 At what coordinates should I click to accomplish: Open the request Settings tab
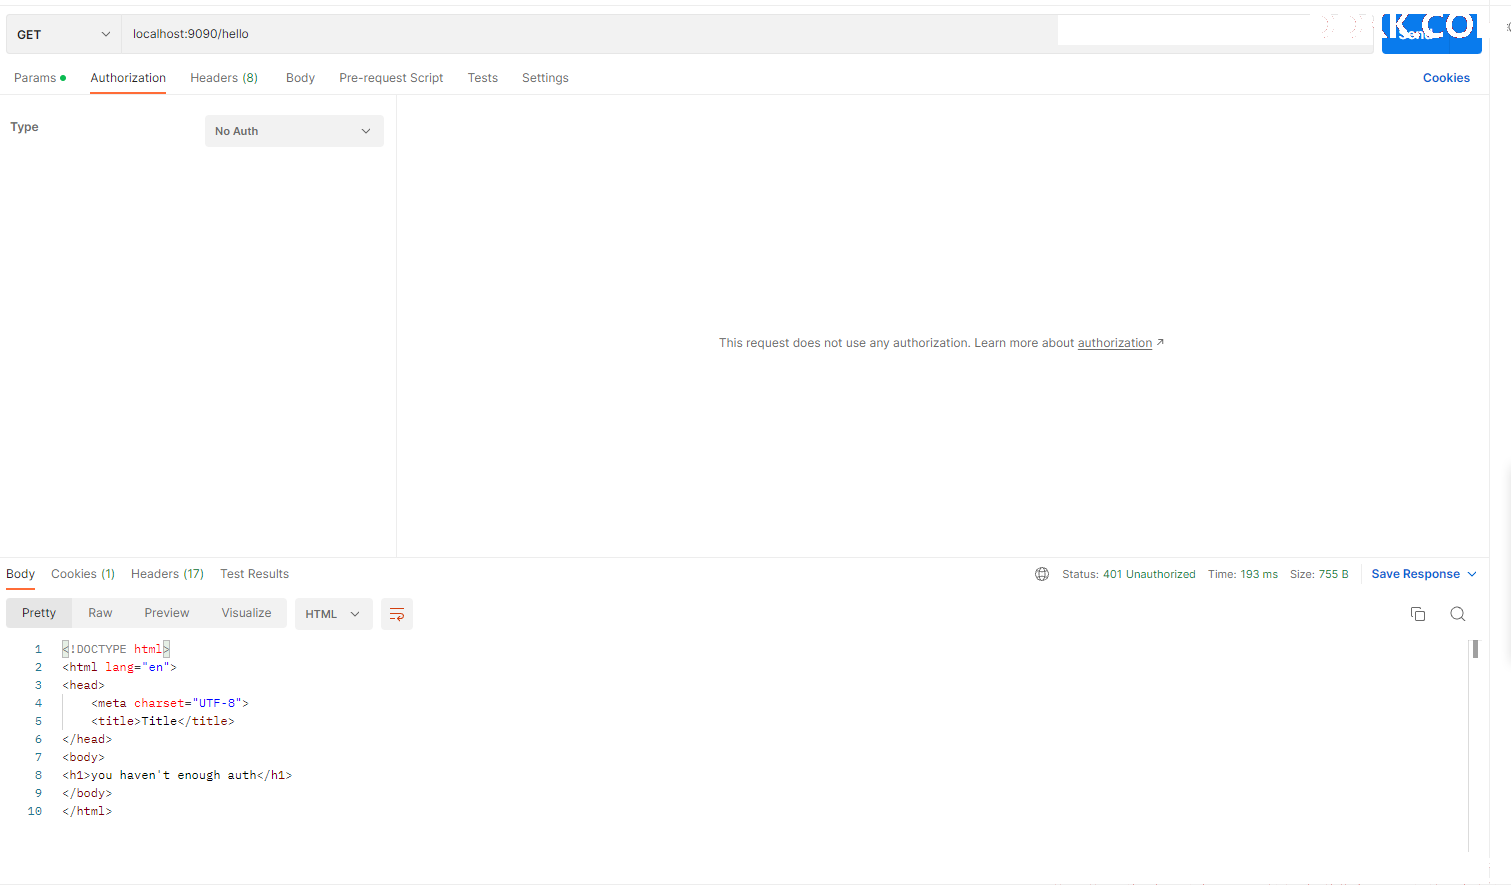pyautogui.click(x=545, y=78)
